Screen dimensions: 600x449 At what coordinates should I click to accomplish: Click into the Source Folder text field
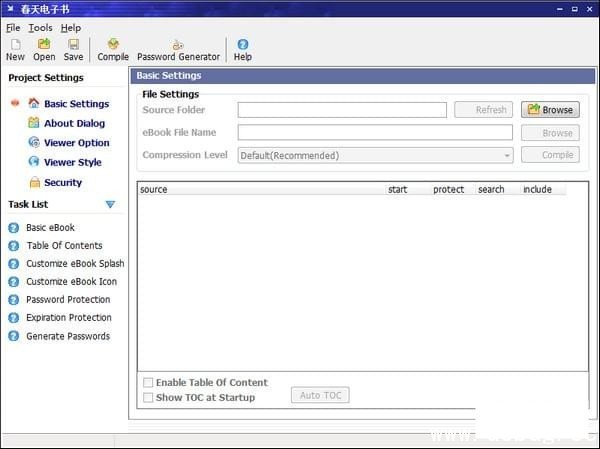click(x=342, y=110)
